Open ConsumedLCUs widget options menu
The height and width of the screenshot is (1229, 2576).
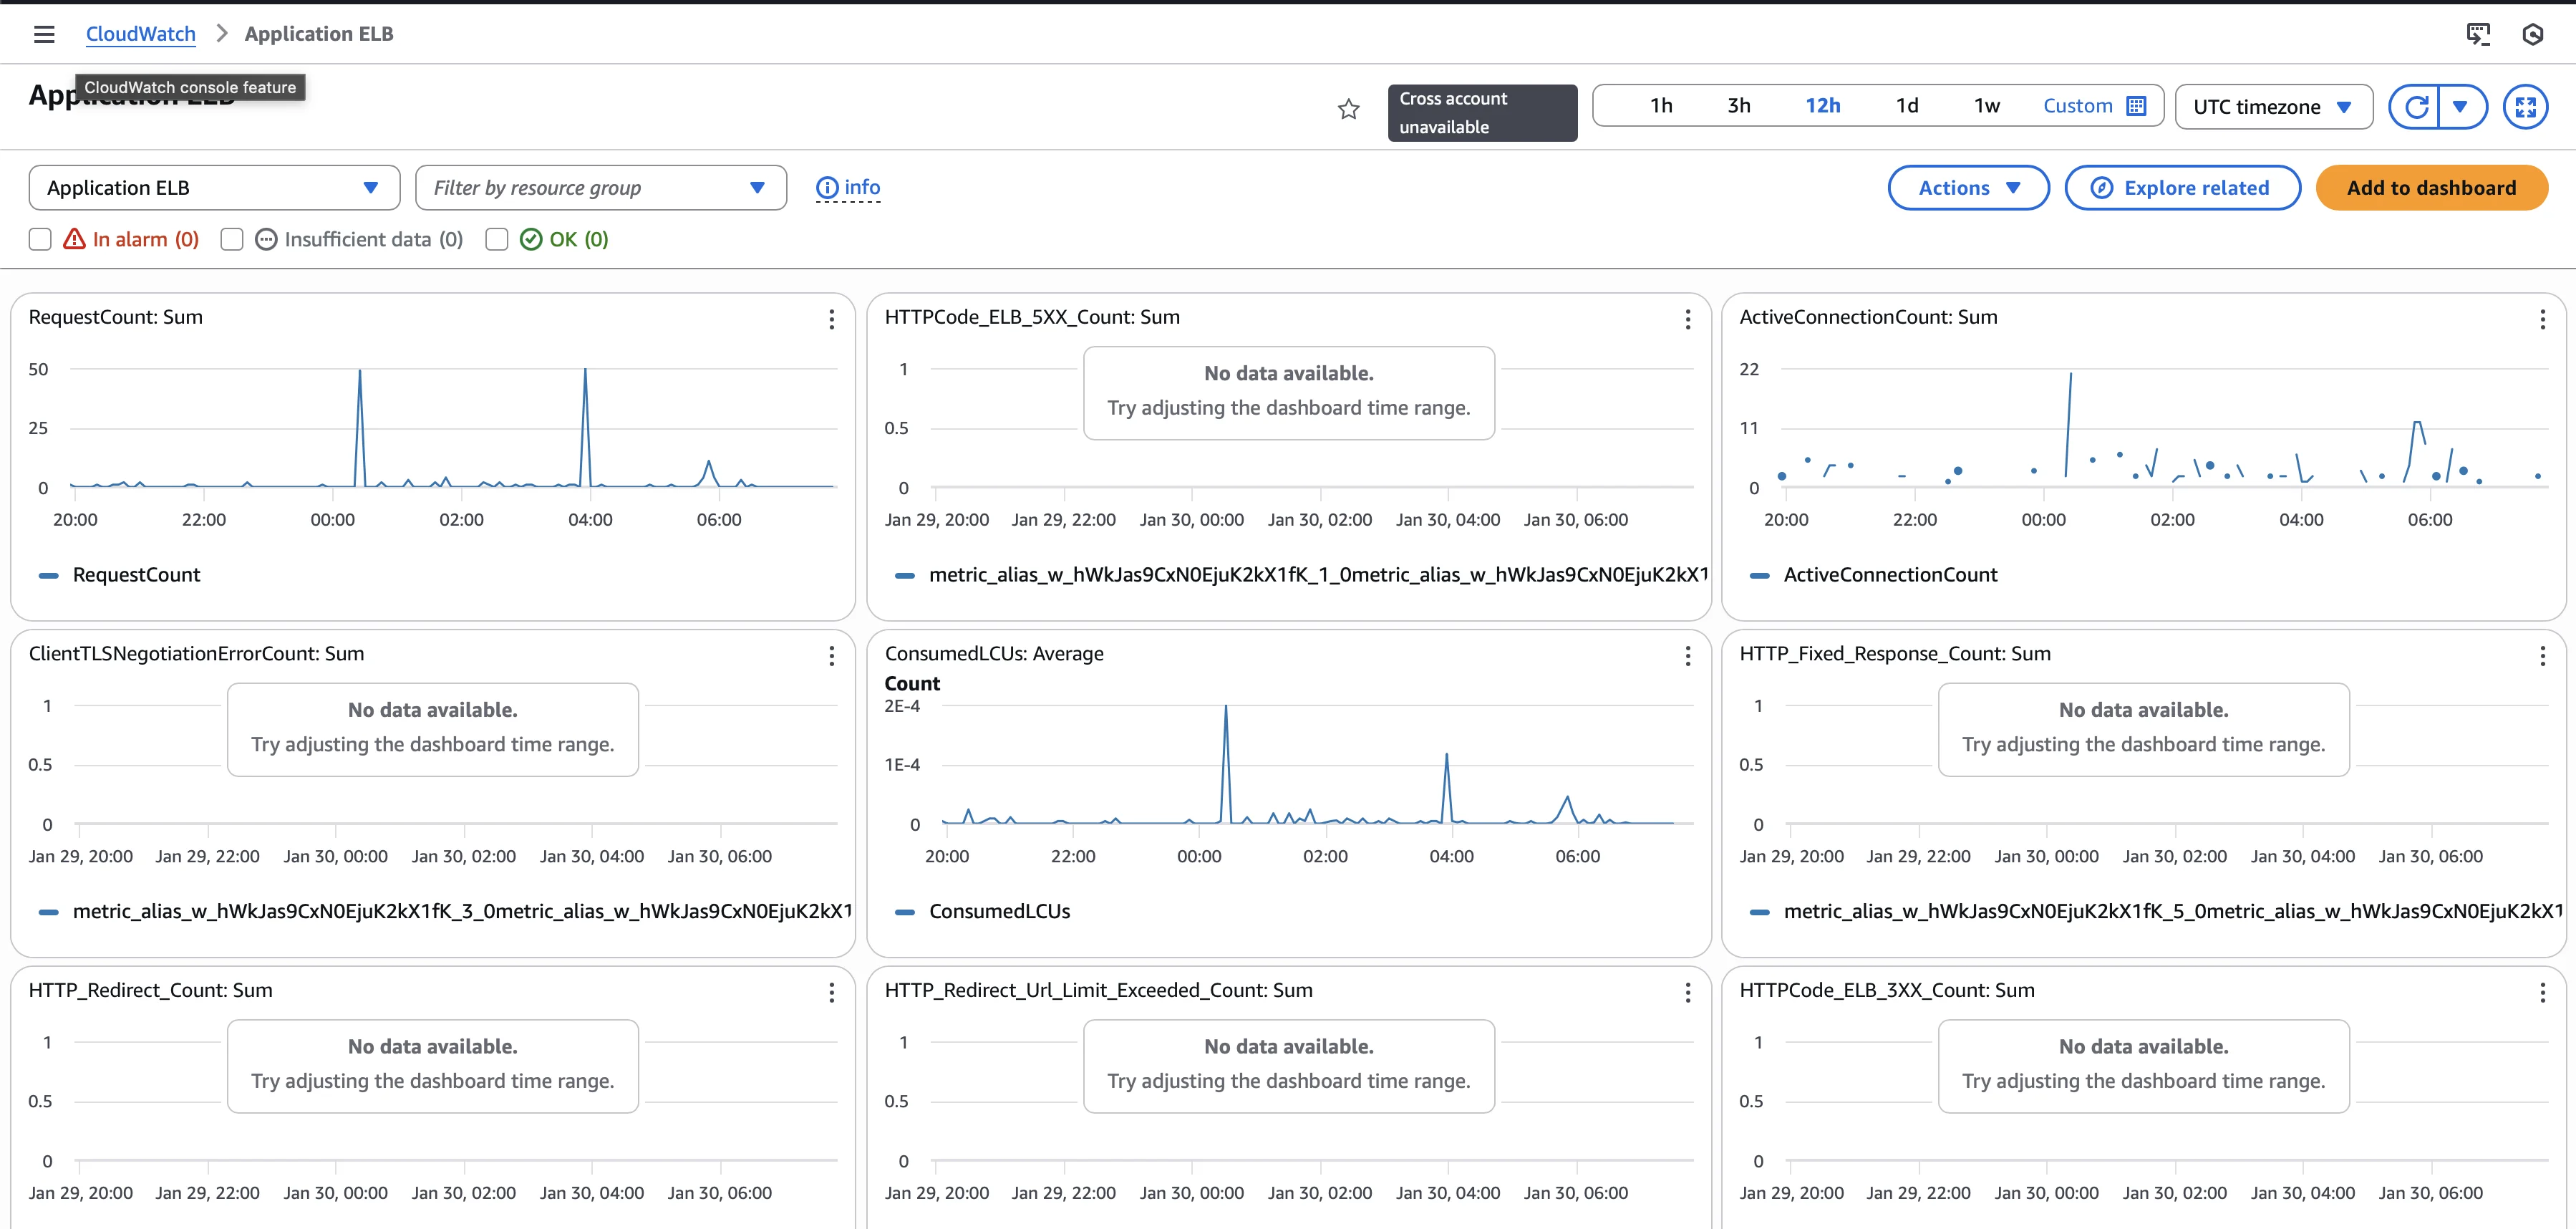[1687, 656]
